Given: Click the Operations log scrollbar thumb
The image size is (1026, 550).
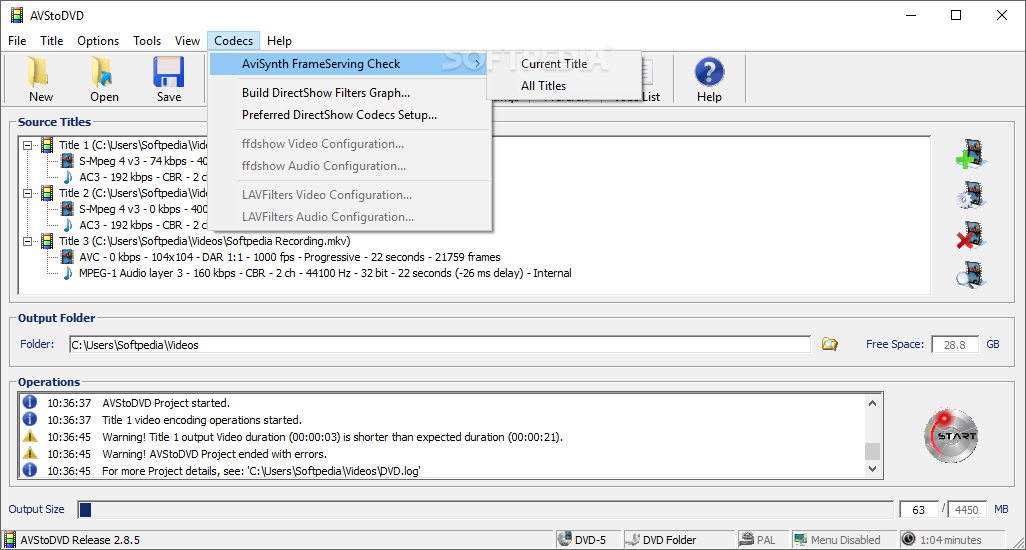Looking at the screenshot, I should point(872,451).
